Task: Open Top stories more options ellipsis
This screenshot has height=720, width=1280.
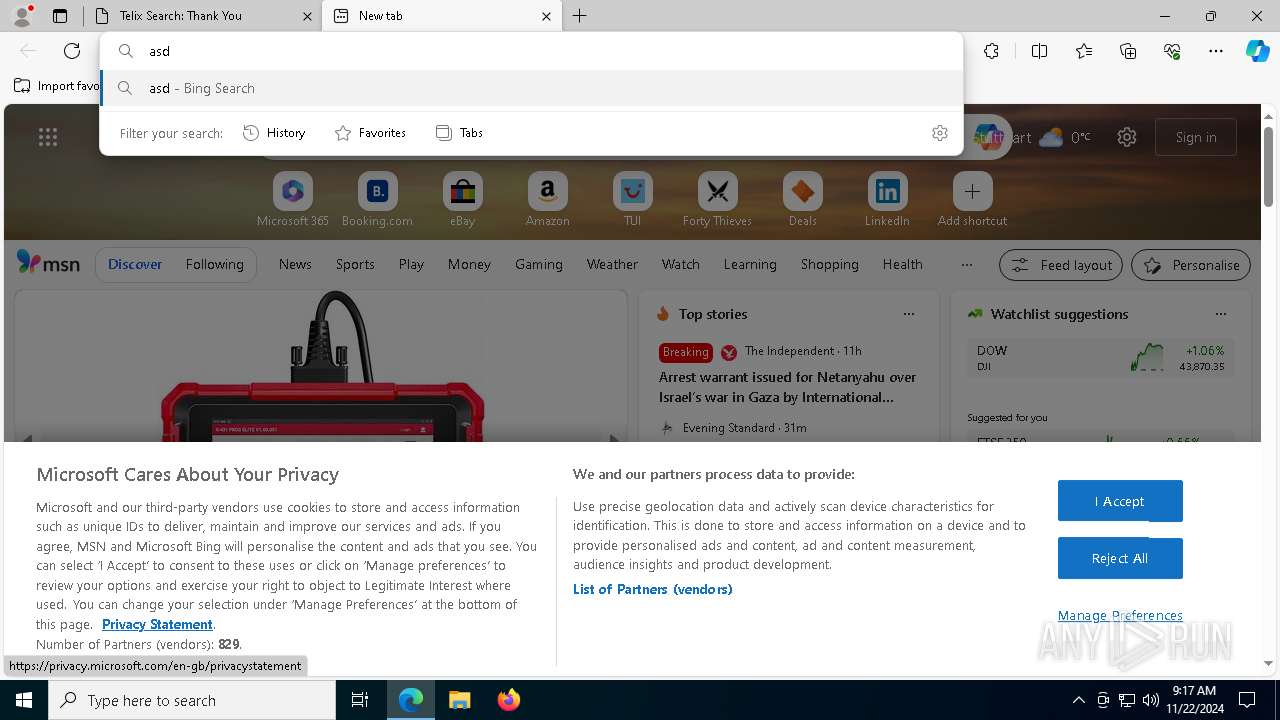Action: 909,314
